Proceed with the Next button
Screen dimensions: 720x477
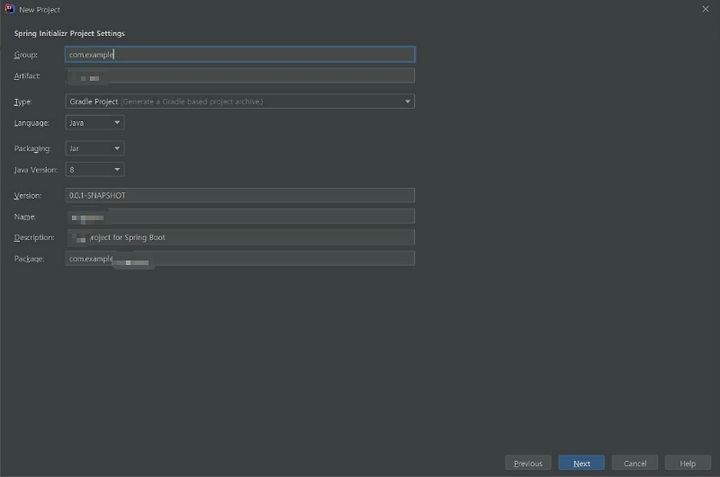click(x=581, y=463)
